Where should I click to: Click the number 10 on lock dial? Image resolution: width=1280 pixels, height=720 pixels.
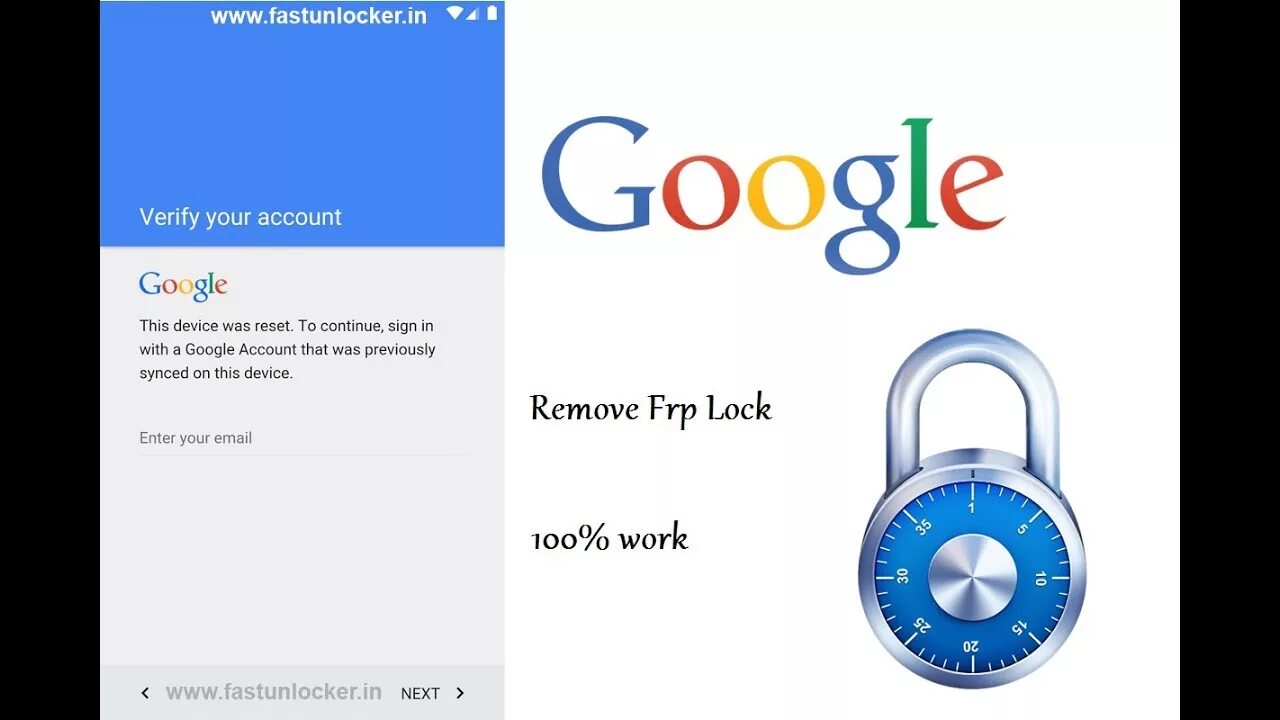pos(1040,578)
